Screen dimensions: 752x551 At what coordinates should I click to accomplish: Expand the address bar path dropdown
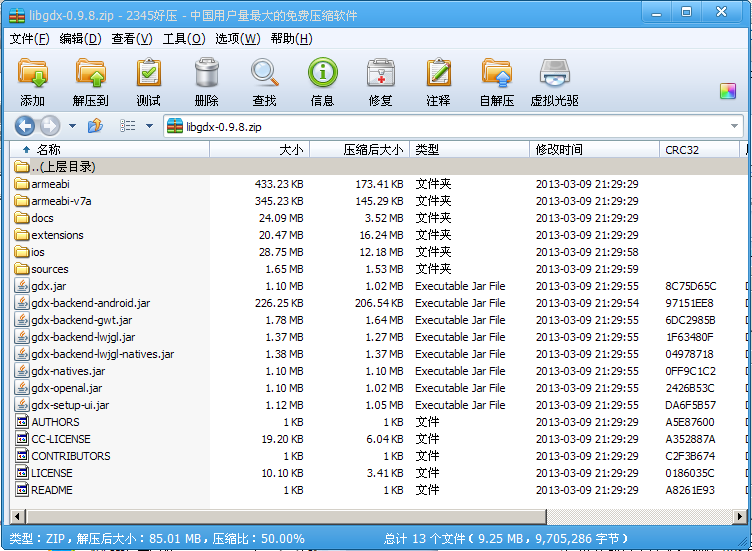pyautogui.click(x=734, y=126)
